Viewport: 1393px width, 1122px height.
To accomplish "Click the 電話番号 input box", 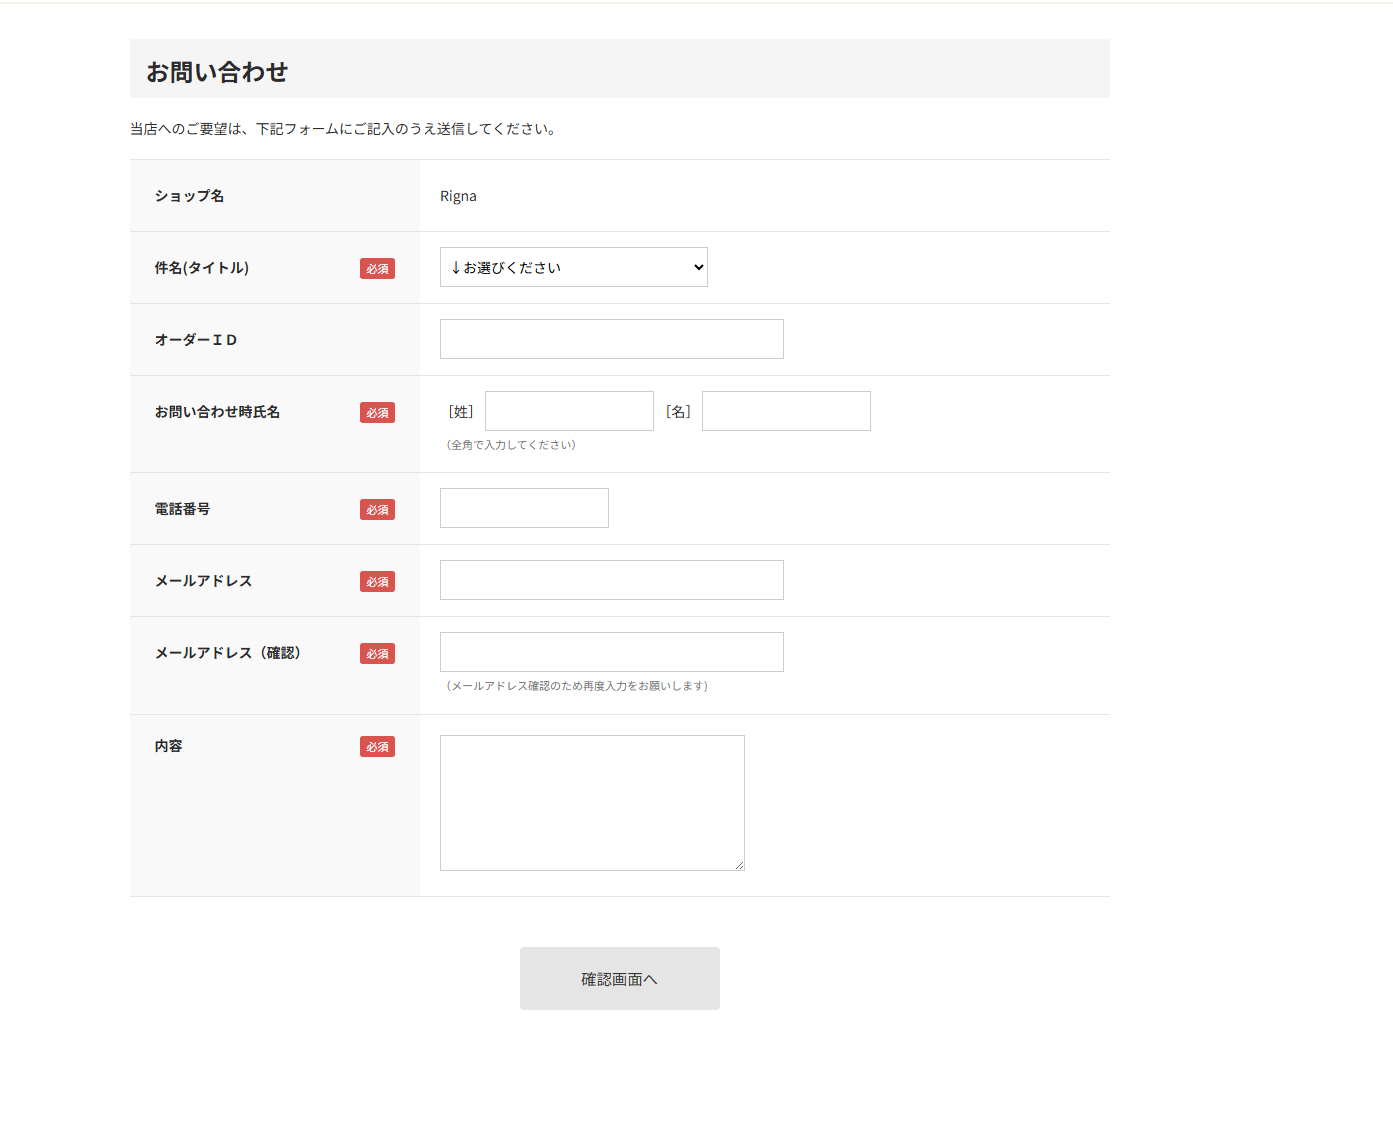I will (524, 508).
